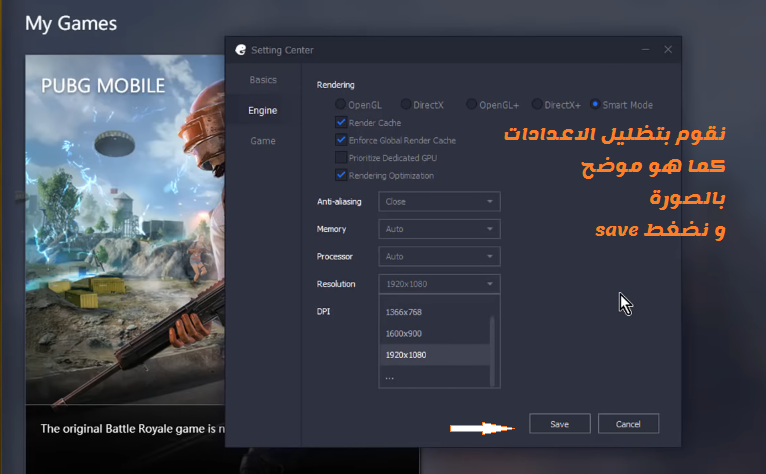Open the Game settings tab
This screenshot has height=474, width=766.
[263, 141]
